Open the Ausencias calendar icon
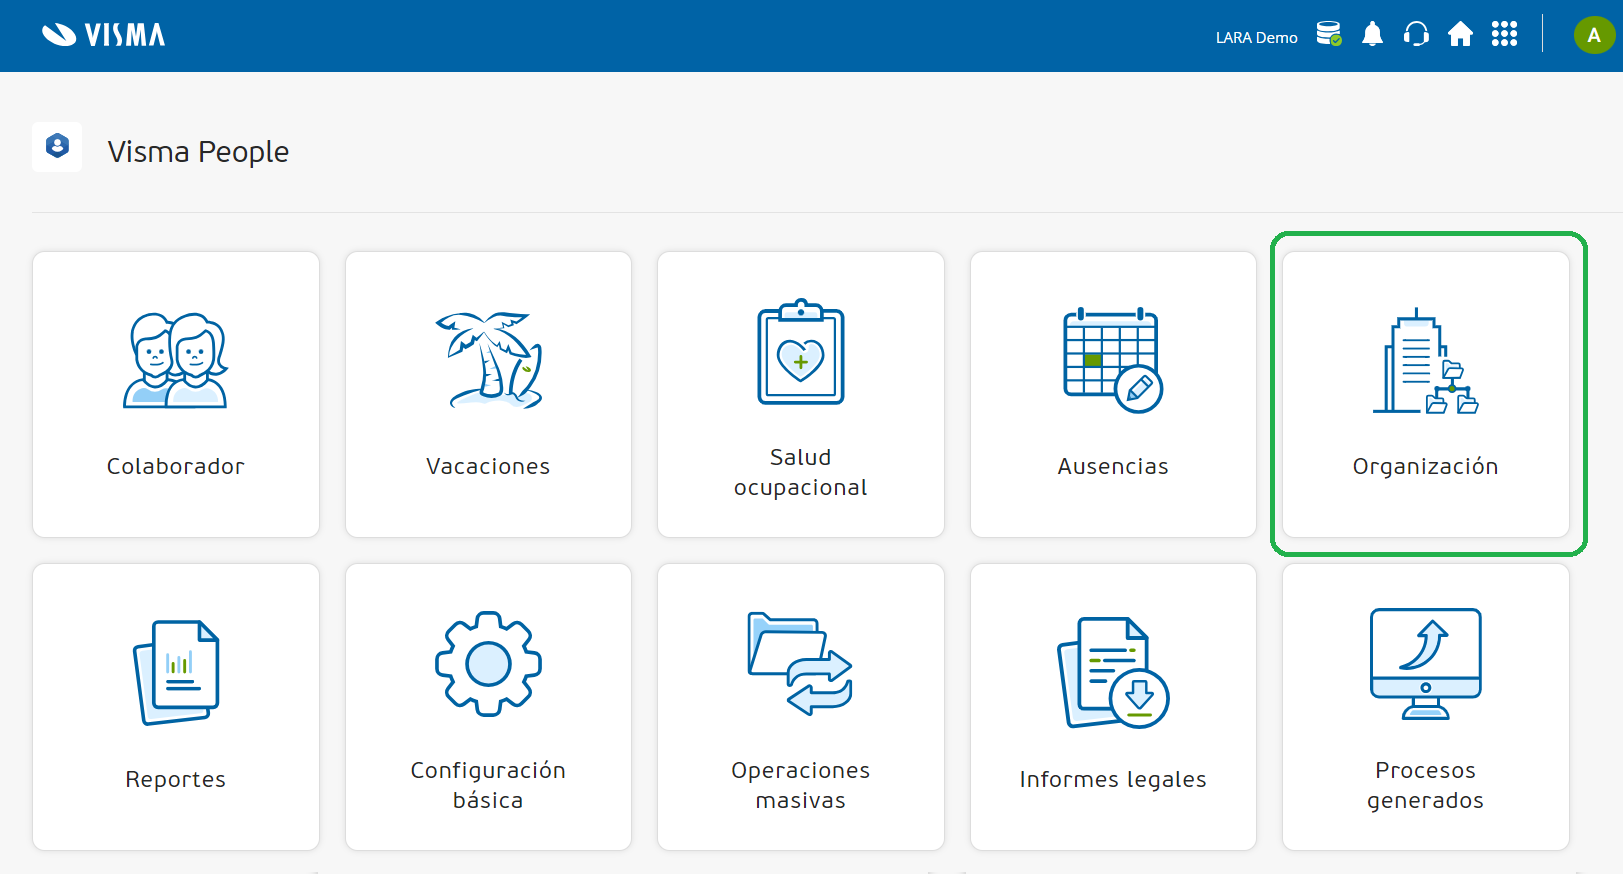Image resolution: width=1623 pixels, height=874 pixels. [x=1113, y=360]
